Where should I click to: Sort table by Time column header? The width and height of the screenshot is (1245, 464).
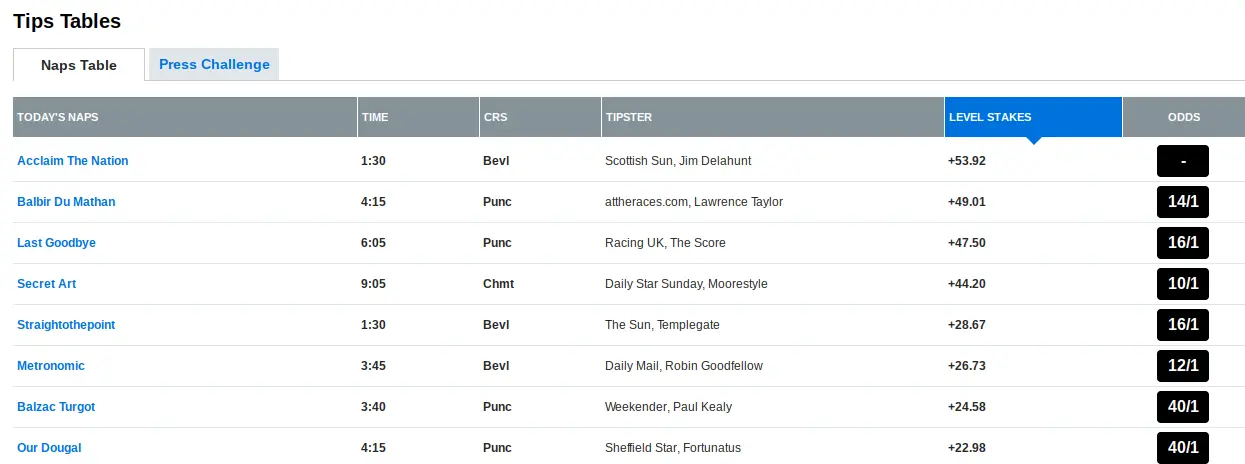coord(375,117)
